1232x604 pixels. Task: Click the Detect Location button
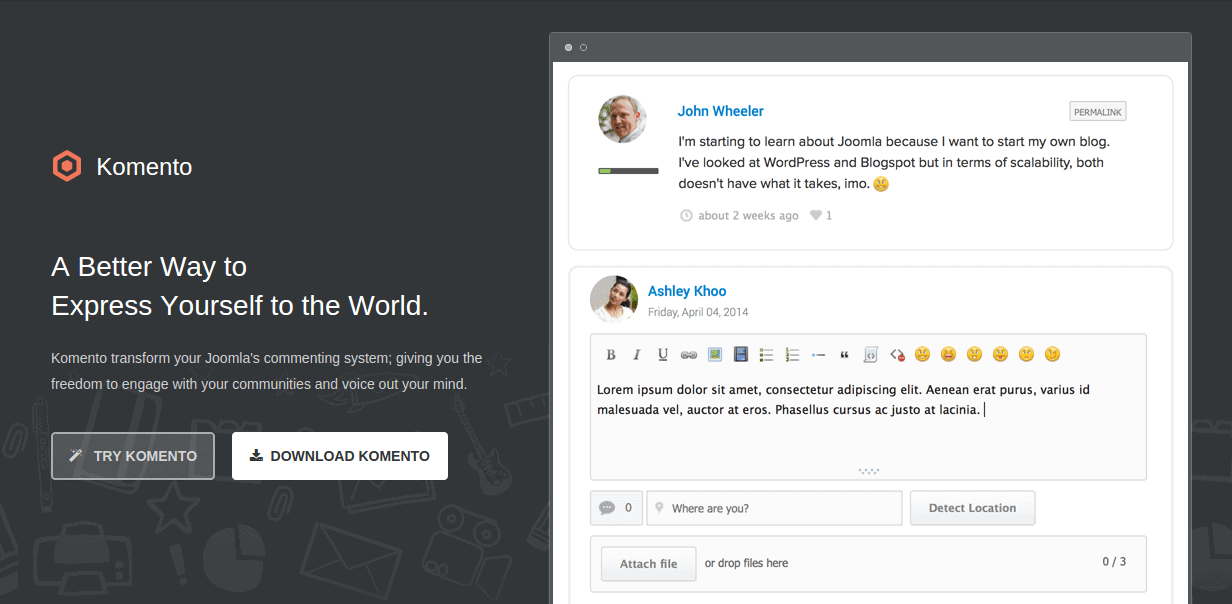click(972, 508)
